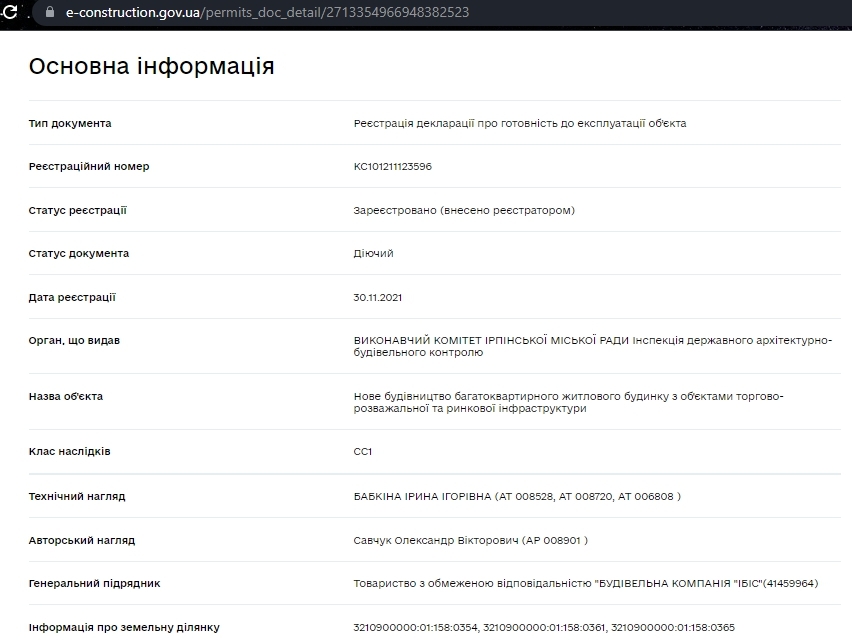Select the label 'Дата реєстрації'
This screenshot has height=644, width=852.
[72, 297]
